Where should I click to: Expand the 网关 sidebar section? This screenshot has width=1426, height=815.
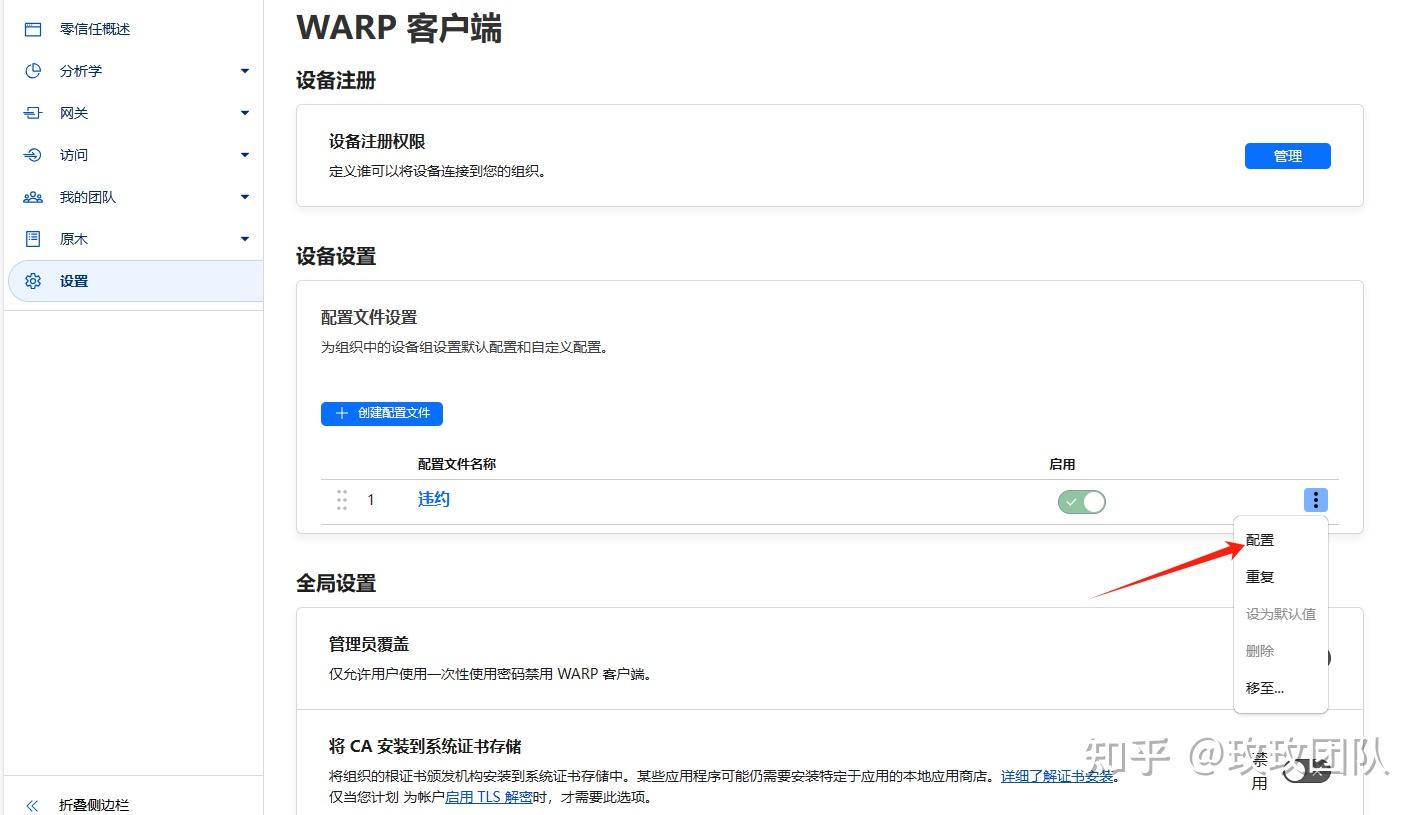click(x=244, y=113)
